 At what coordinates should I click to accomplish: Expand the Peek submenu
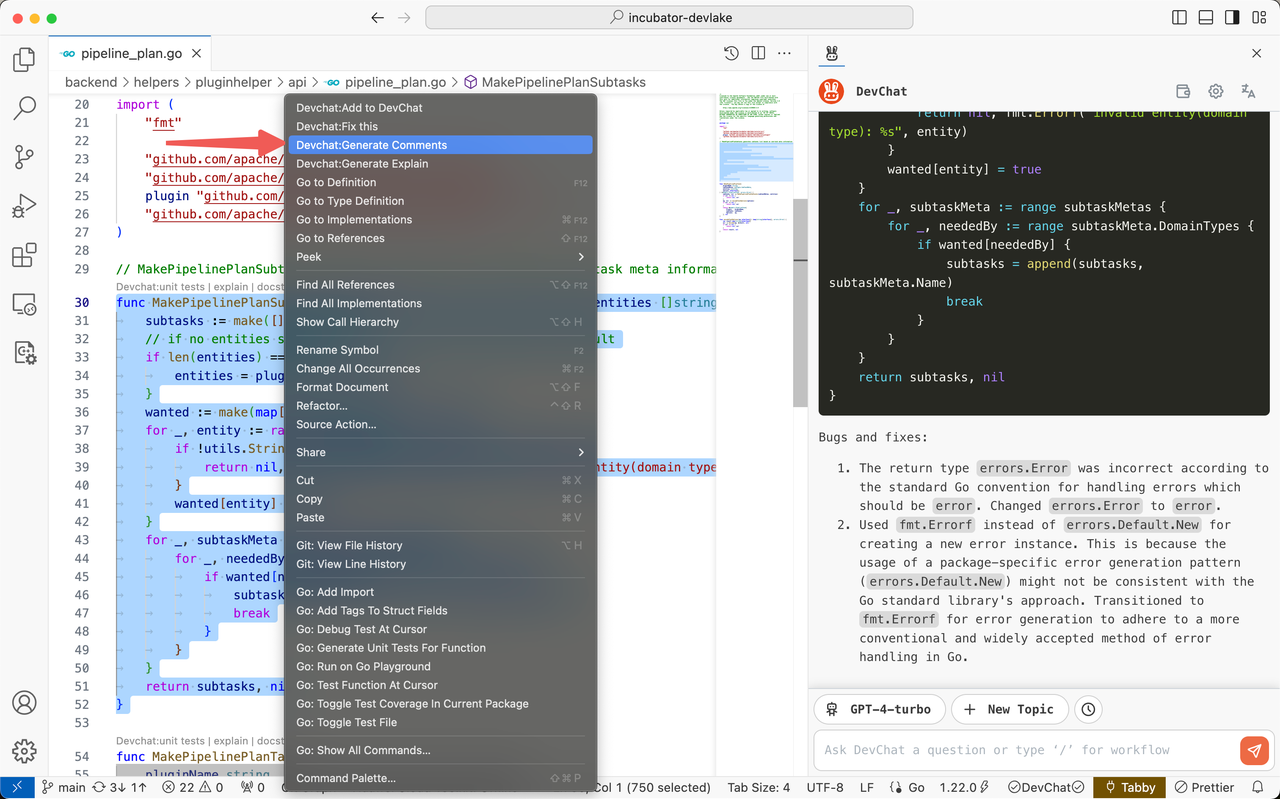441,257
